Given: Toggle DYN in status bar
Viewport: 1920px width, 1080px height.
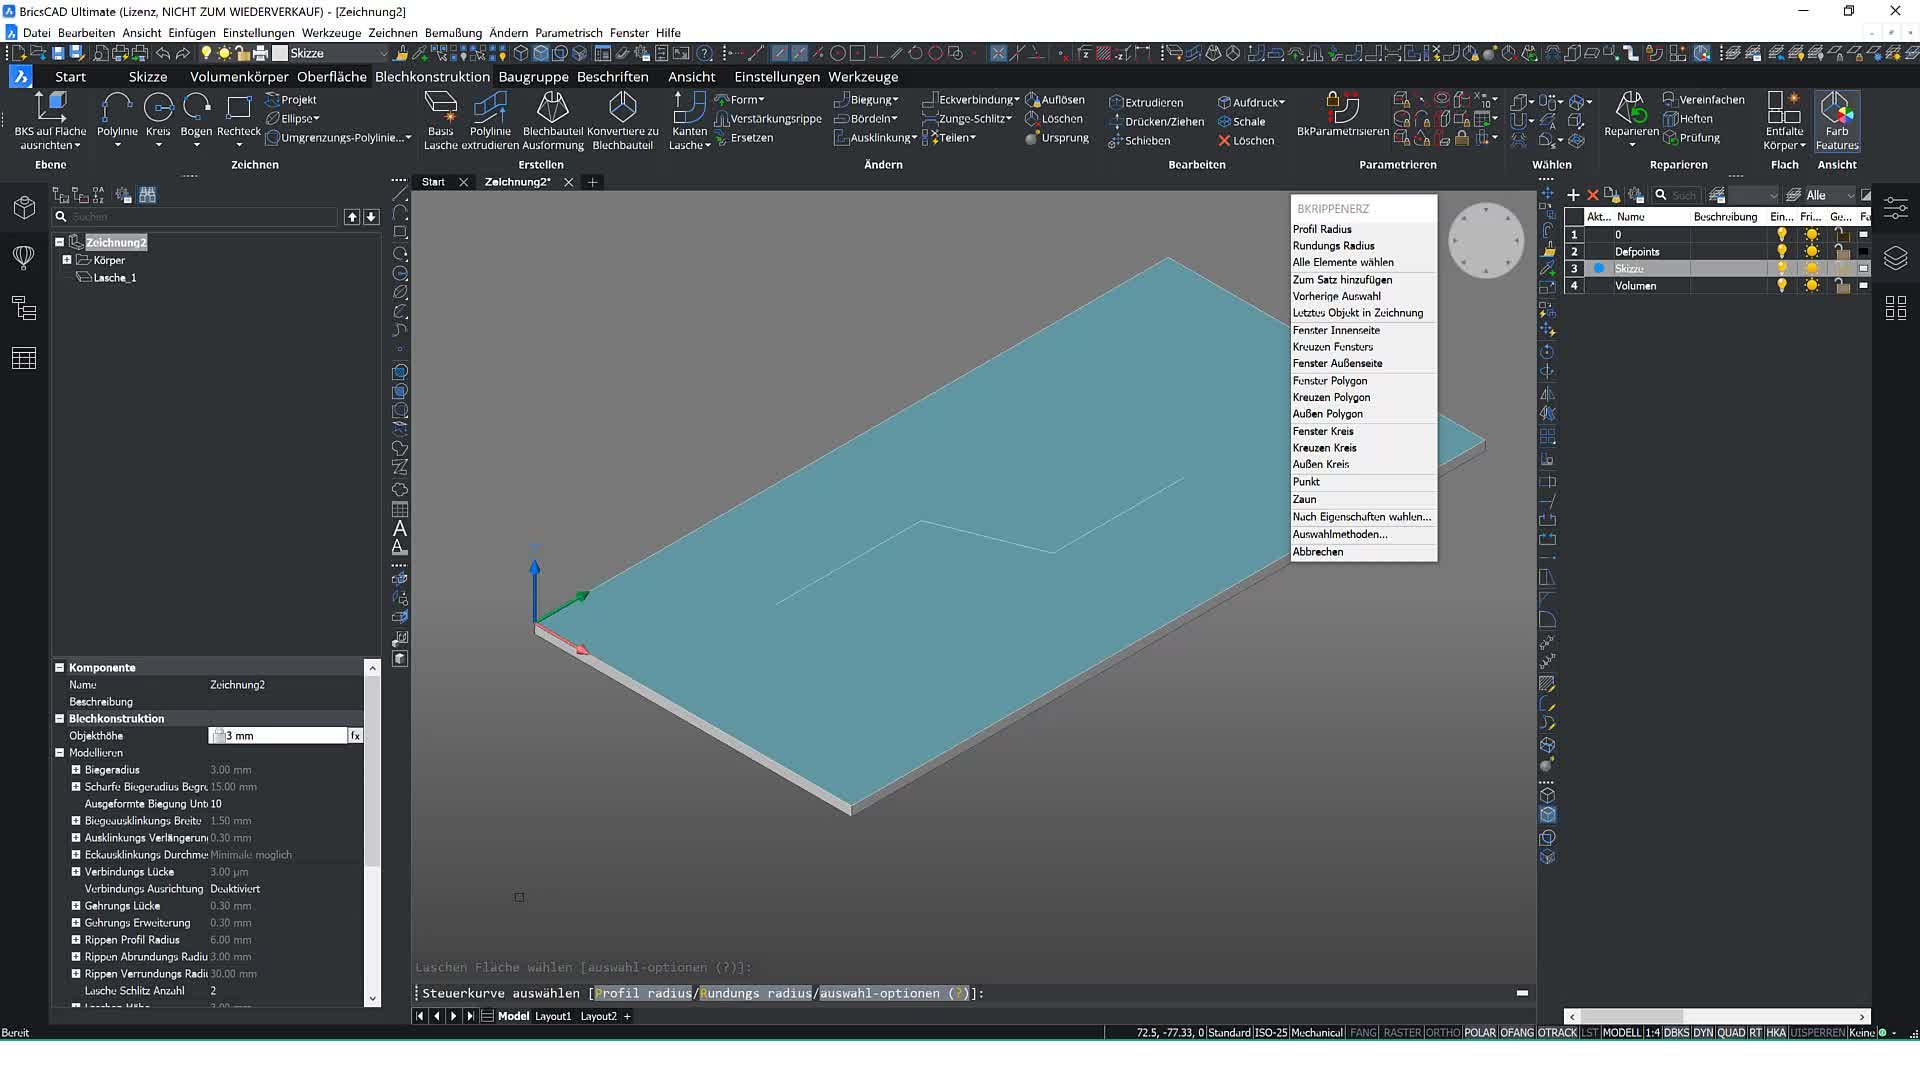Looking at the screenshot, I should pyautogui.click(x=1703, y=1033).
